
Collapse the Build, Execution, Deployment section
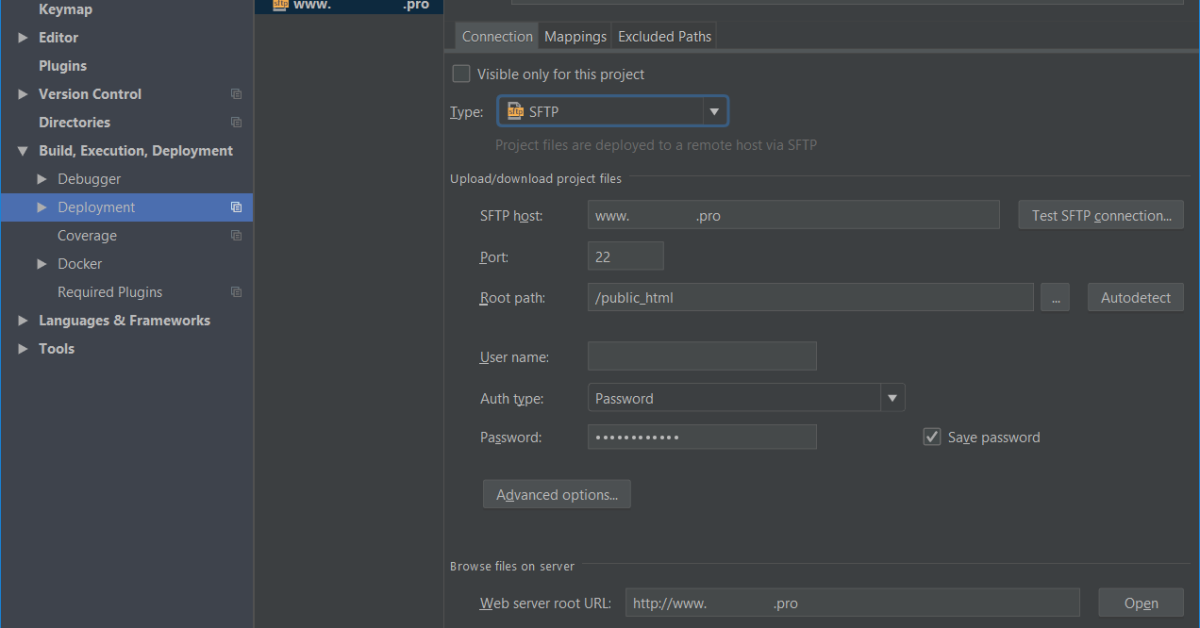pyautogui.click(x=22, y=150)
